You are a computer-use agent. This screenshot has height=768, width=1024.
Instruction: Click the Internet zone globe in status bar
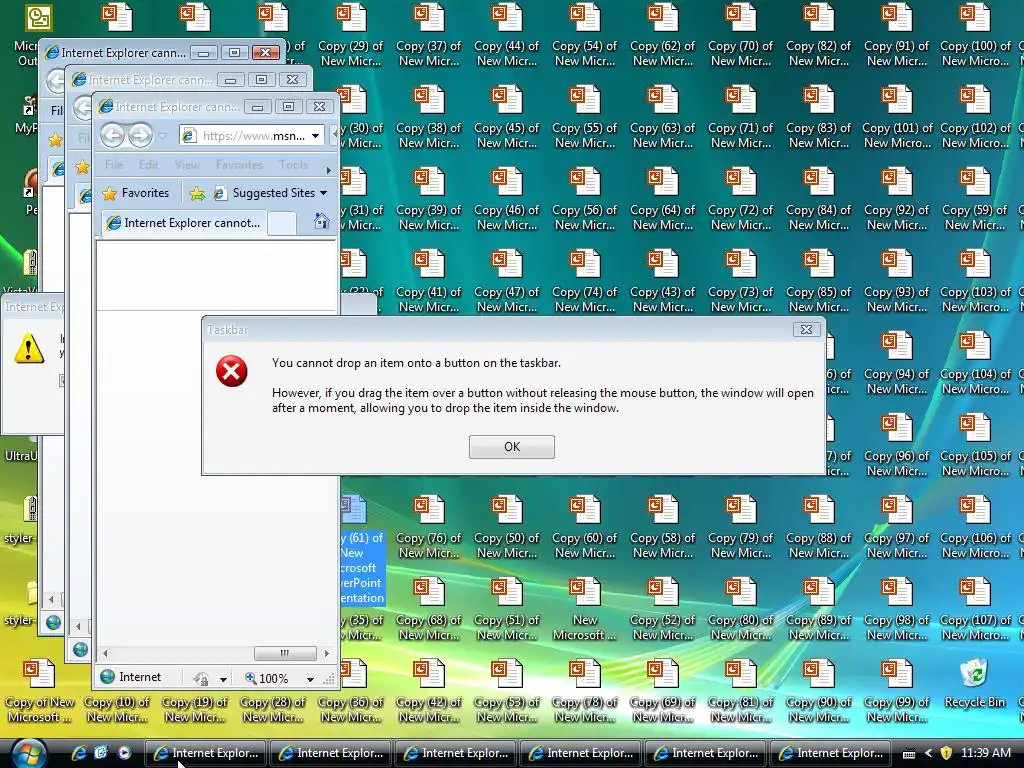coord(108,677)
